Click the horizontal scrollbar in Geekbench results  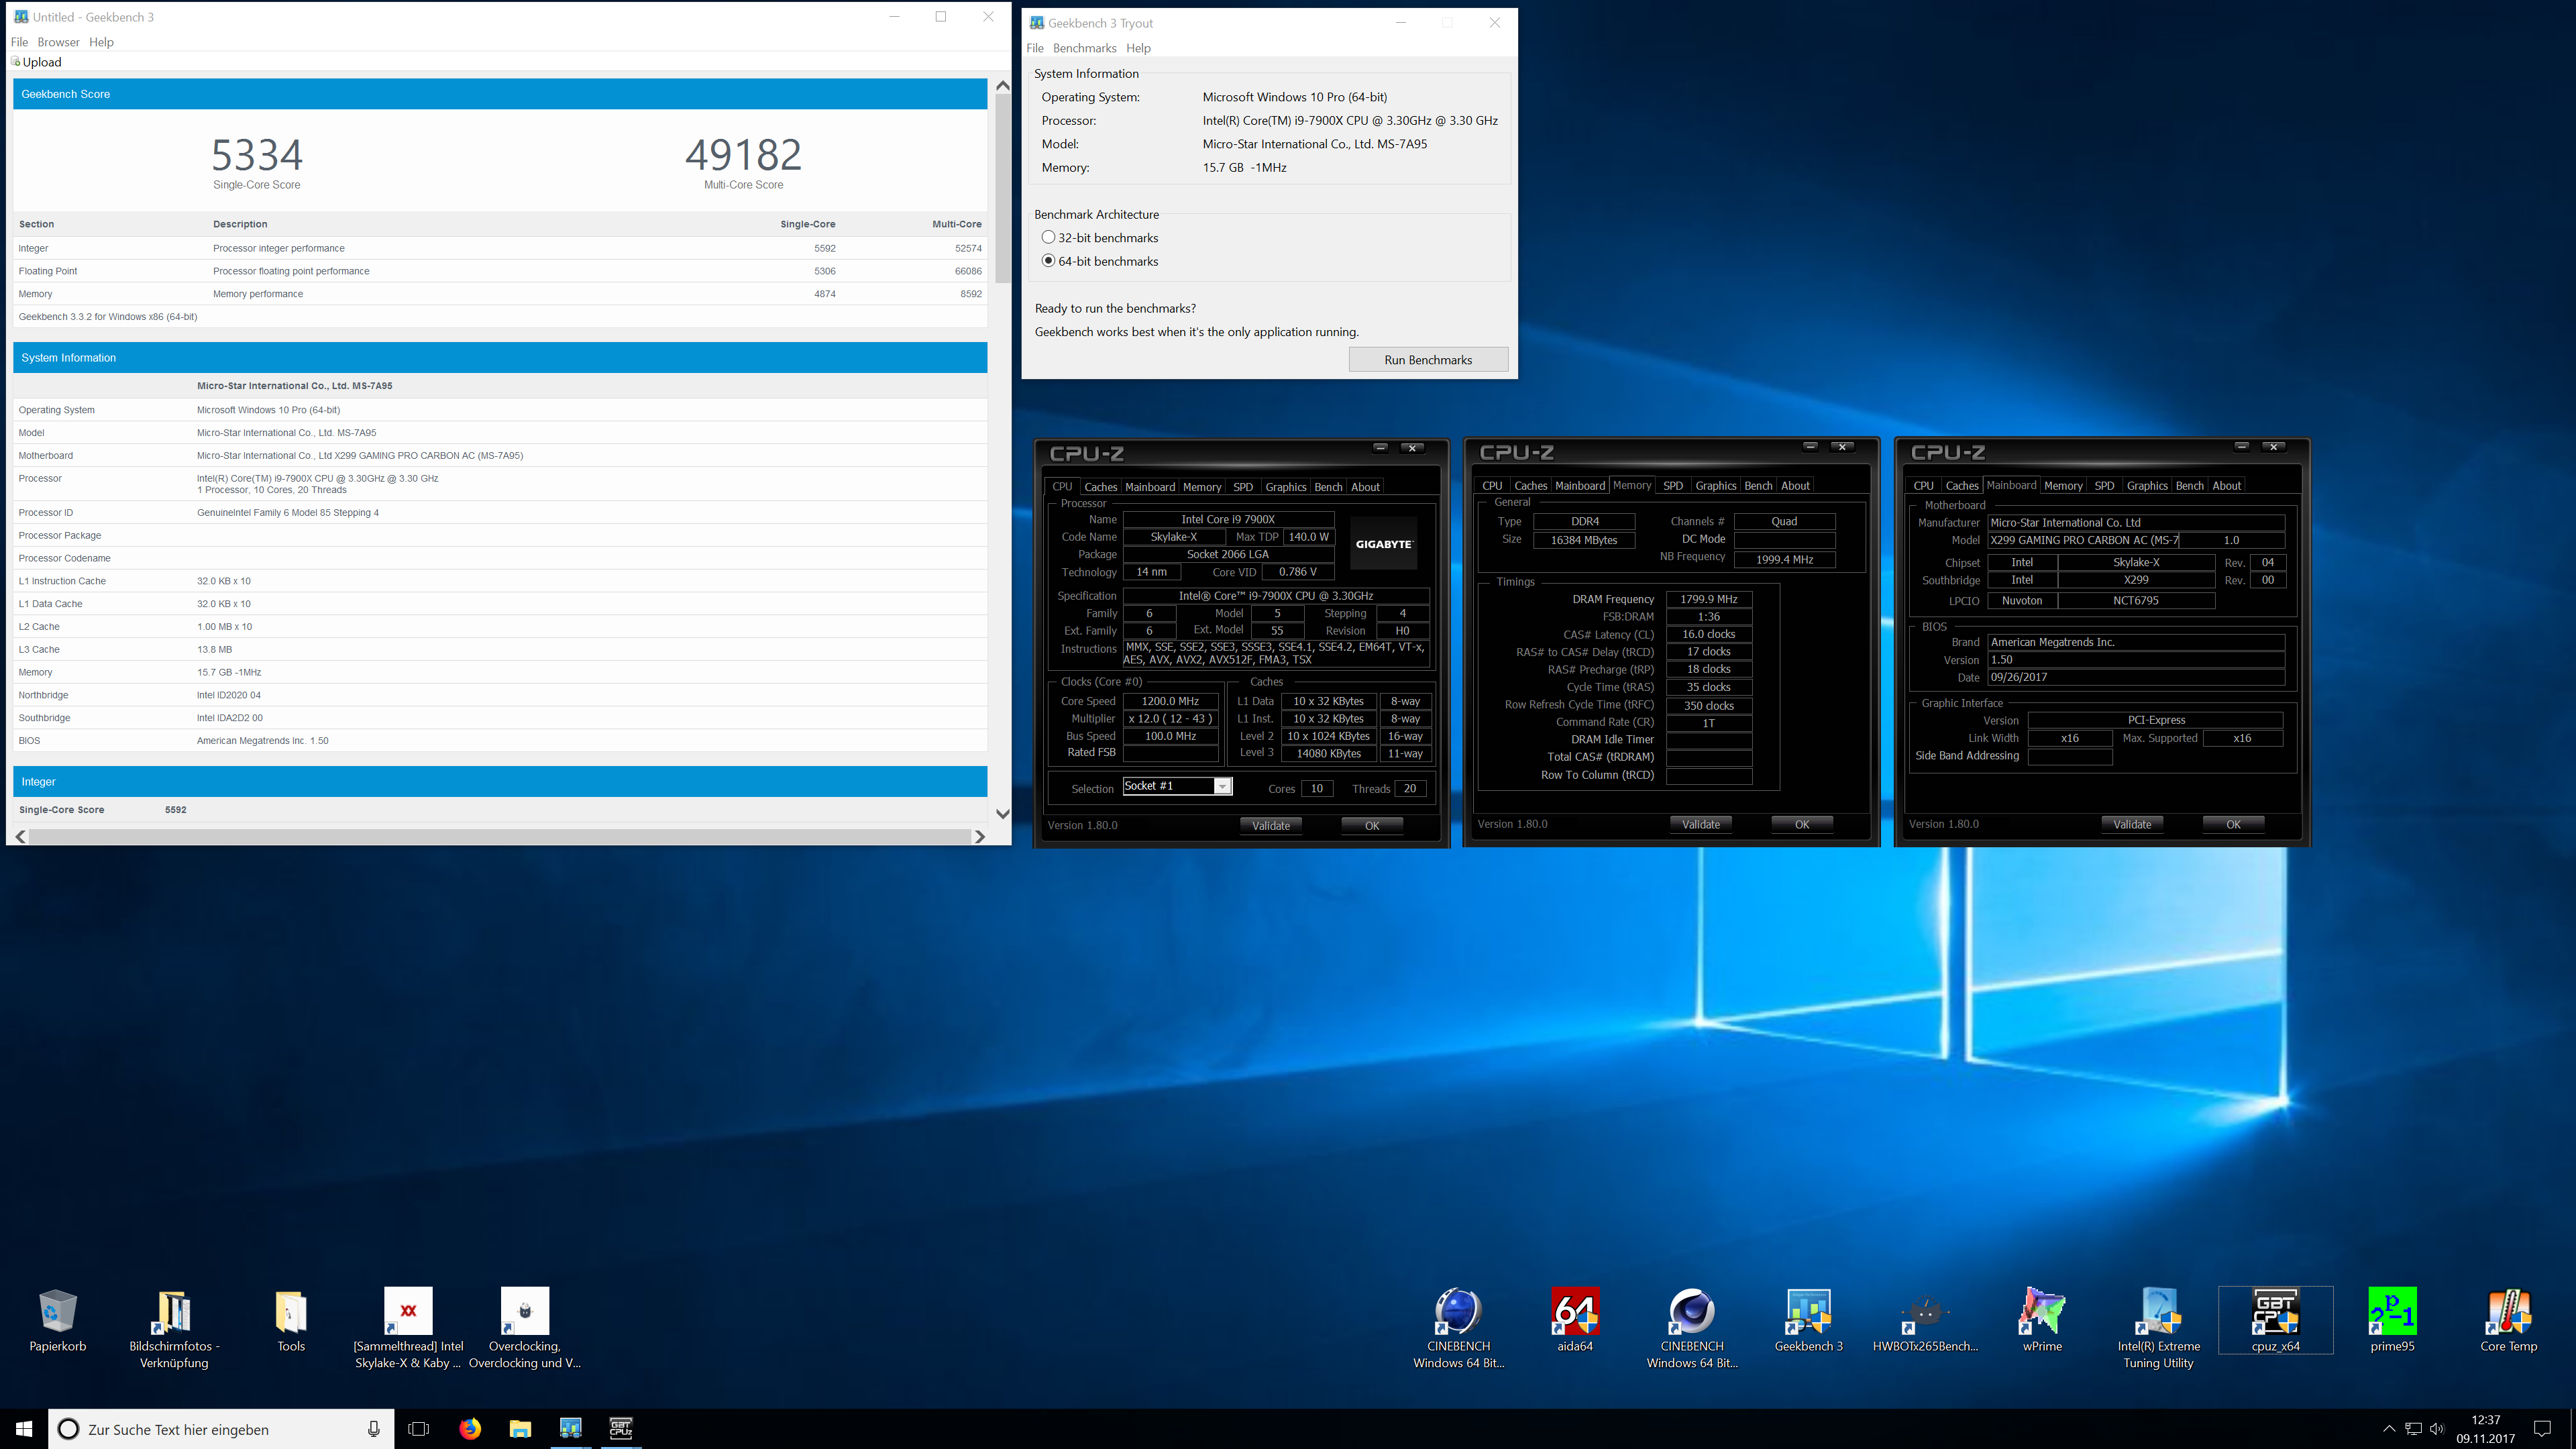pos(500,836)
